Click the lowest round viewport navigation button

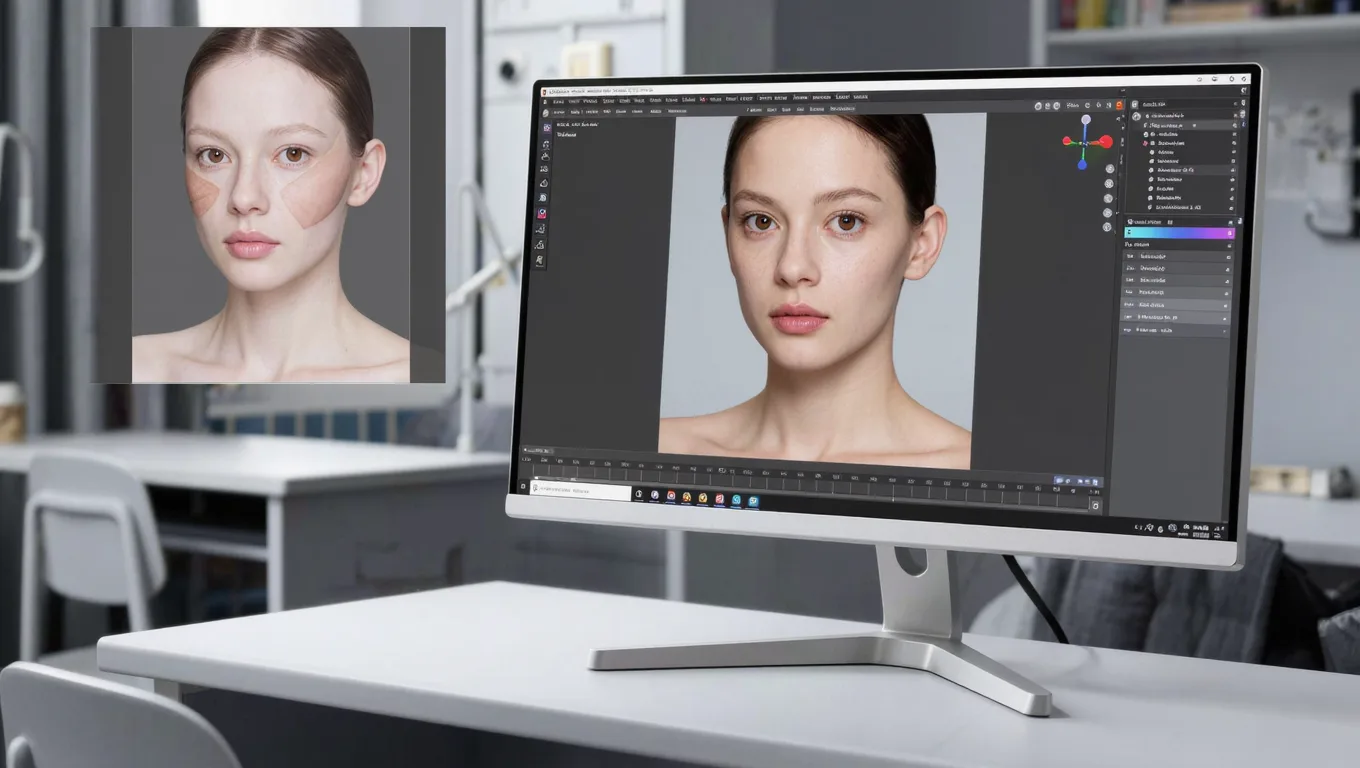[1107, 227]
